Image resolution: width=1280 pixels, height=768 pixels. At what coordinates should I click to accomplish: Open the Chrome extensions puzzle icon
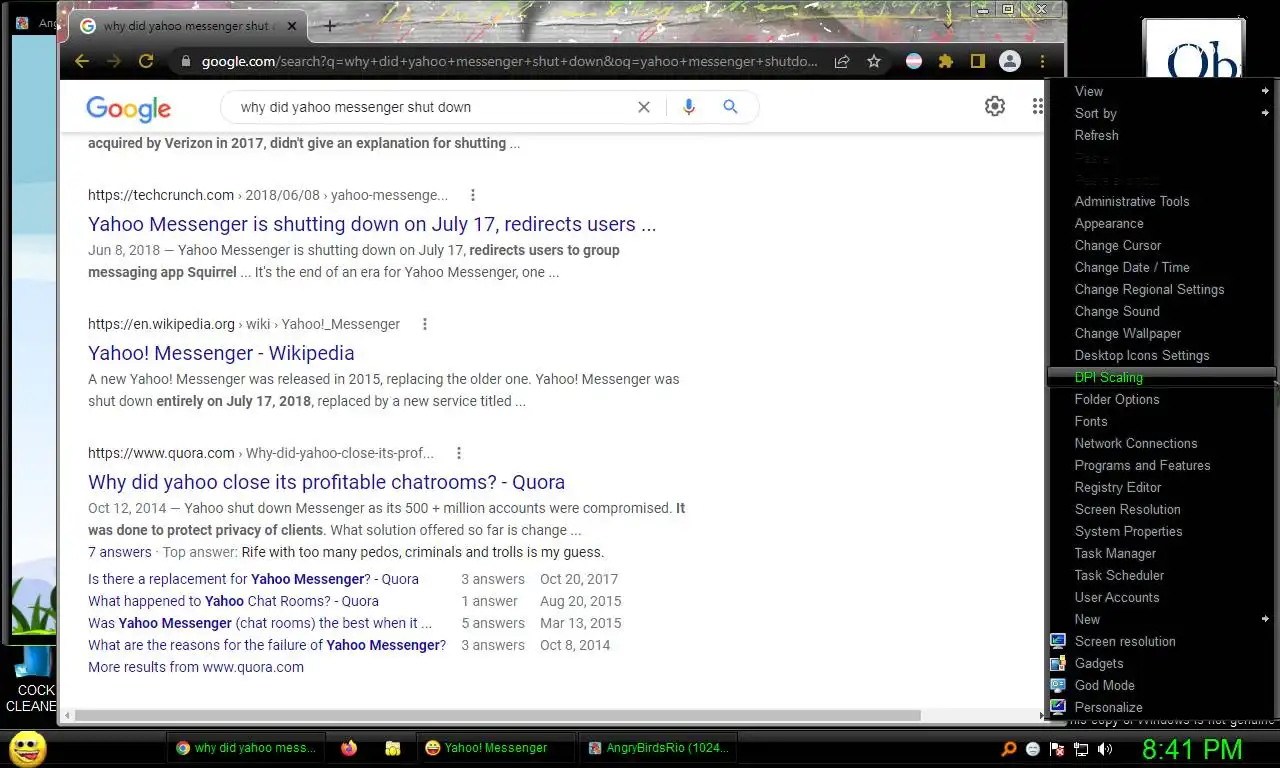pyautogui.click(x=946, y=61)
